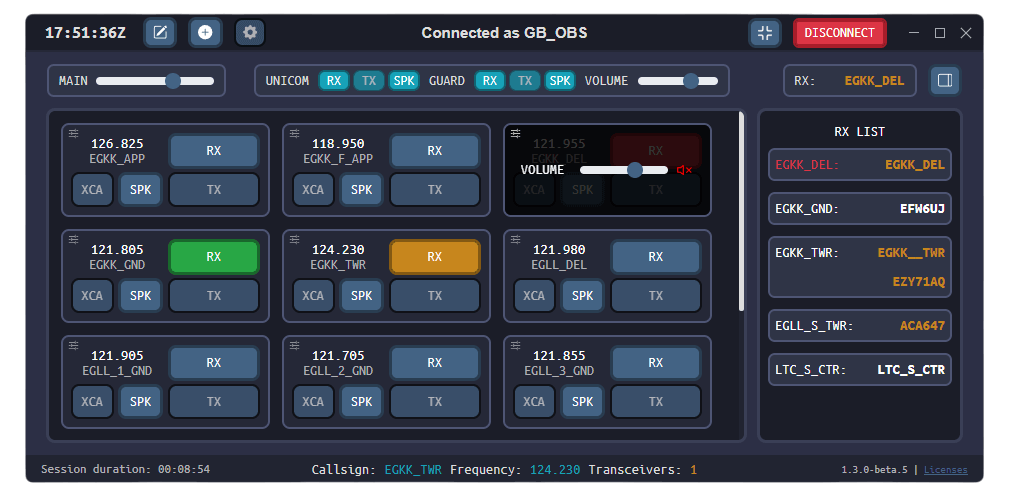The image size is (1013, 500).
Task: Toggle XCA on EGKK_APP card
Action: pos(92,189)
